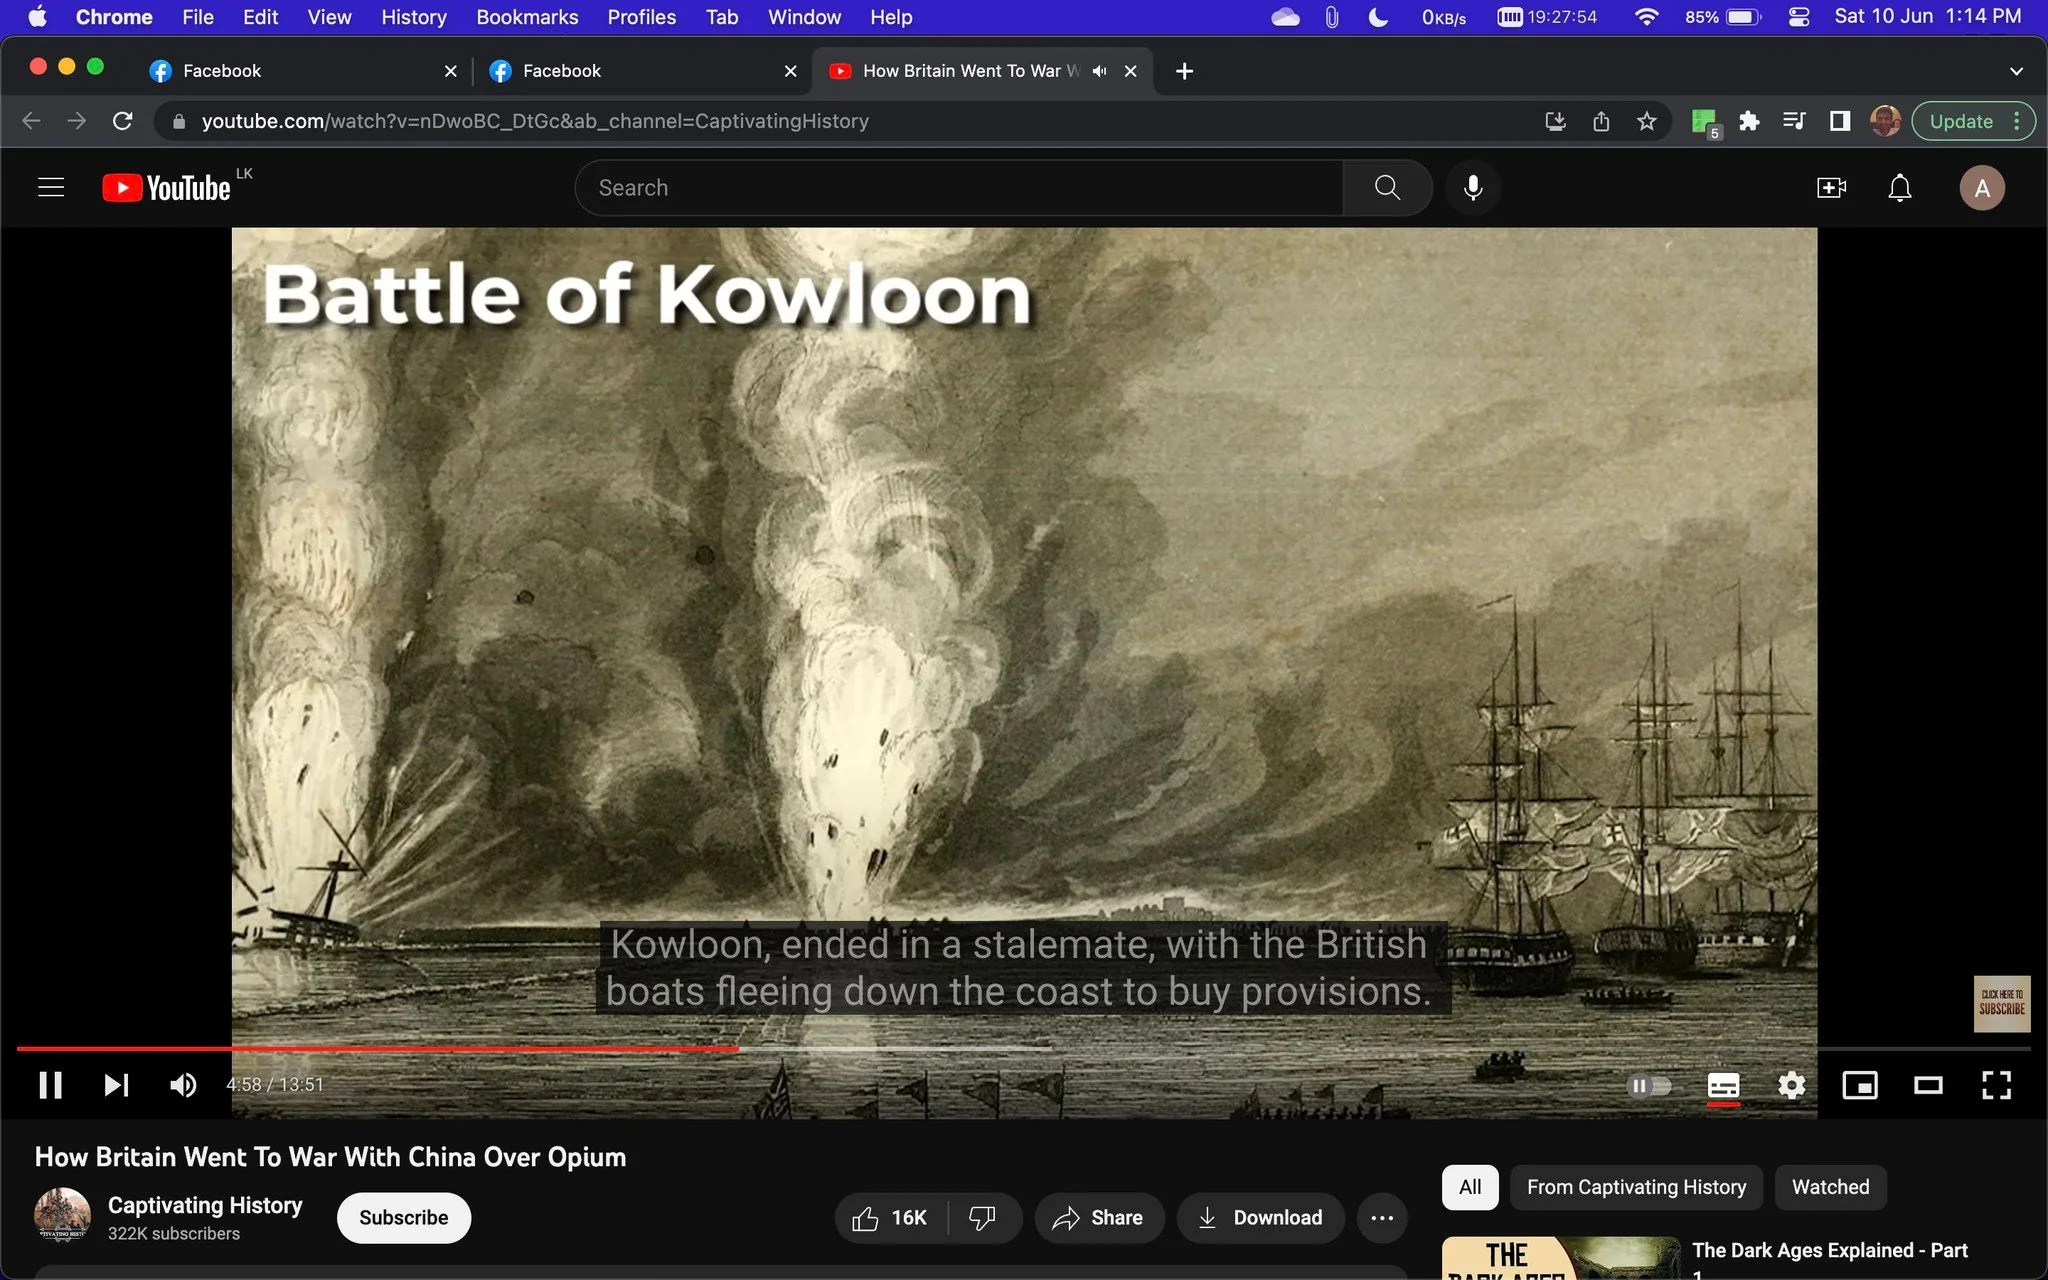Open the green extension with badge 5
Screen dimensions: 2048x1280
tap(1704, 122)
